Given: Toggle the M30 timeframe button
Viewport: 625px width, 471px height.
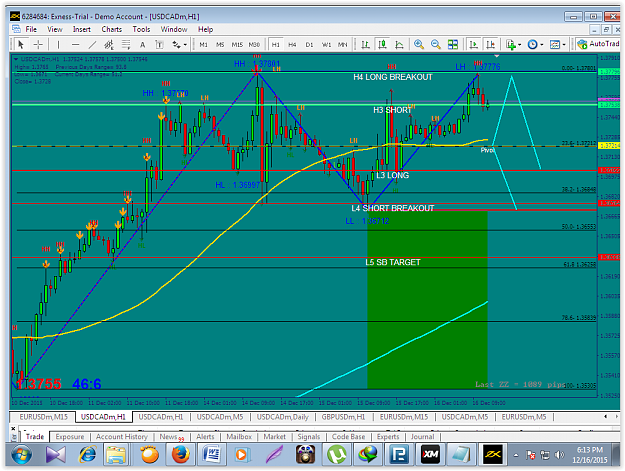Looking at the screenshot, I should point(254,45).
